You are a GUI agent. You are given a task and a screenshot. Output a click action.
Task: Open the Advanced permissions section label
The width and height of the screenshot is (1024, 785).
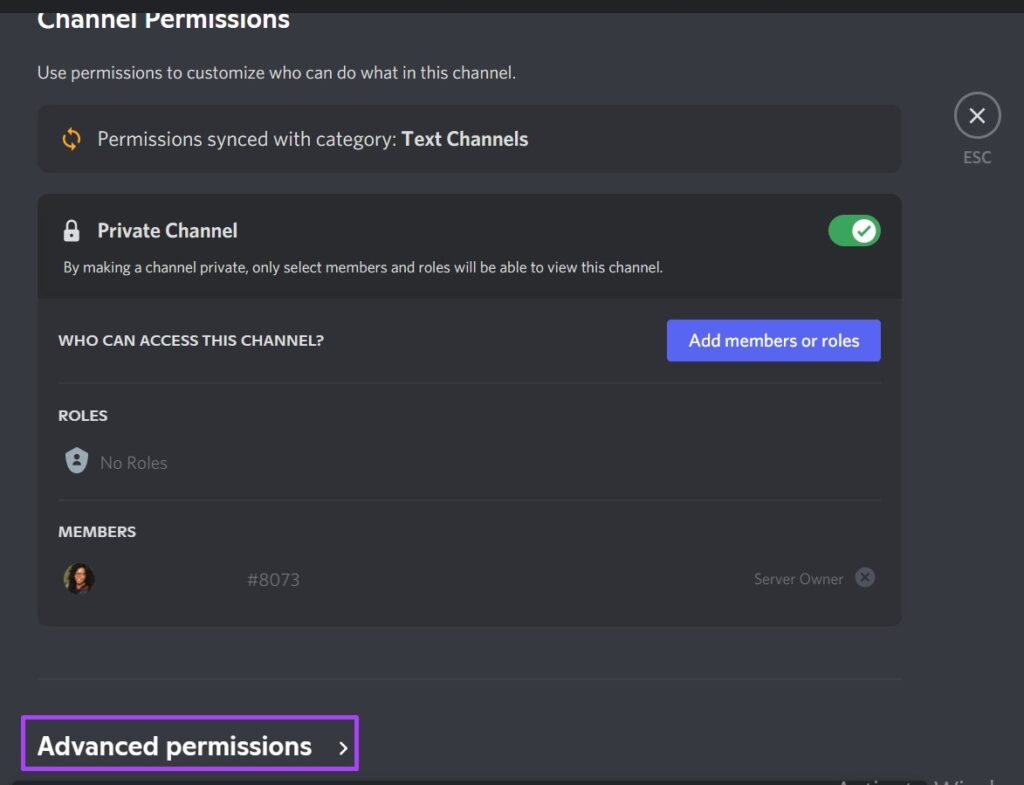(x=174, y=747)
